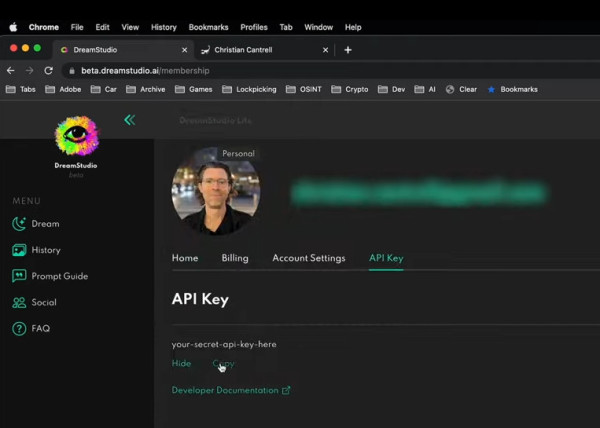The width and height of the screenshot is (600, 428).
Task: Open the Profiles menu
Action: [254, 27]
